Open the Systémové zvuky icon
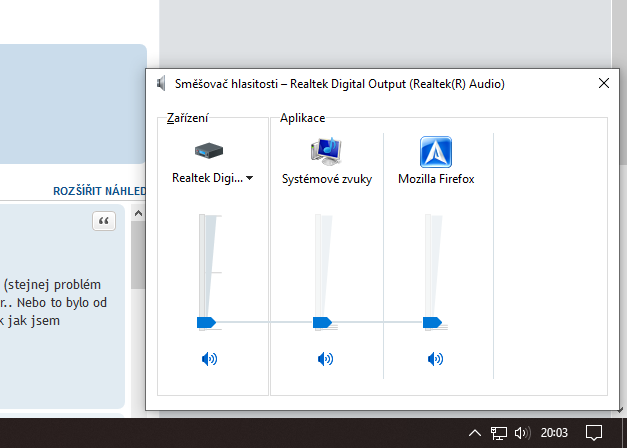This screenshot has height=448, width=627. 326,151
